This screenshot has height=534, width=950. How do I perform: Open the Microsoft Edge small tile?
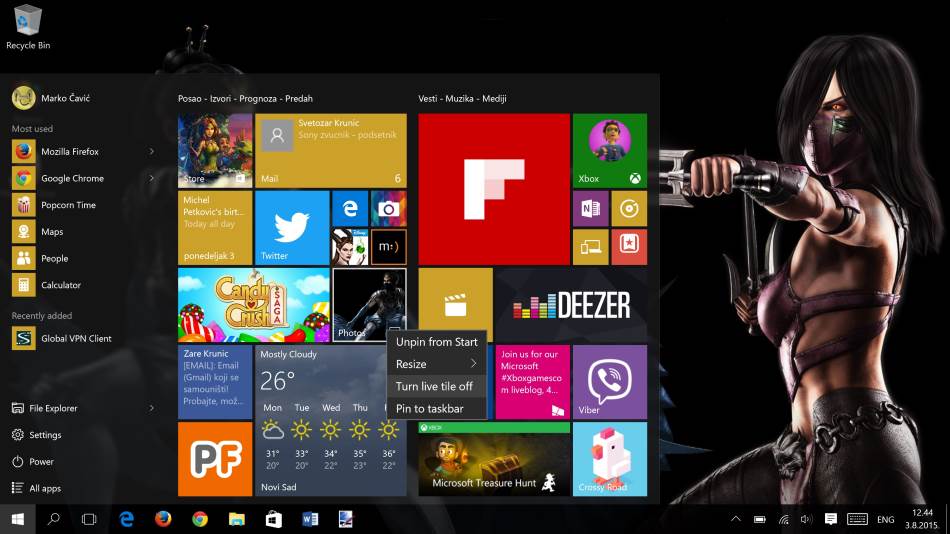pyautogui.click(x=350, y=209)
